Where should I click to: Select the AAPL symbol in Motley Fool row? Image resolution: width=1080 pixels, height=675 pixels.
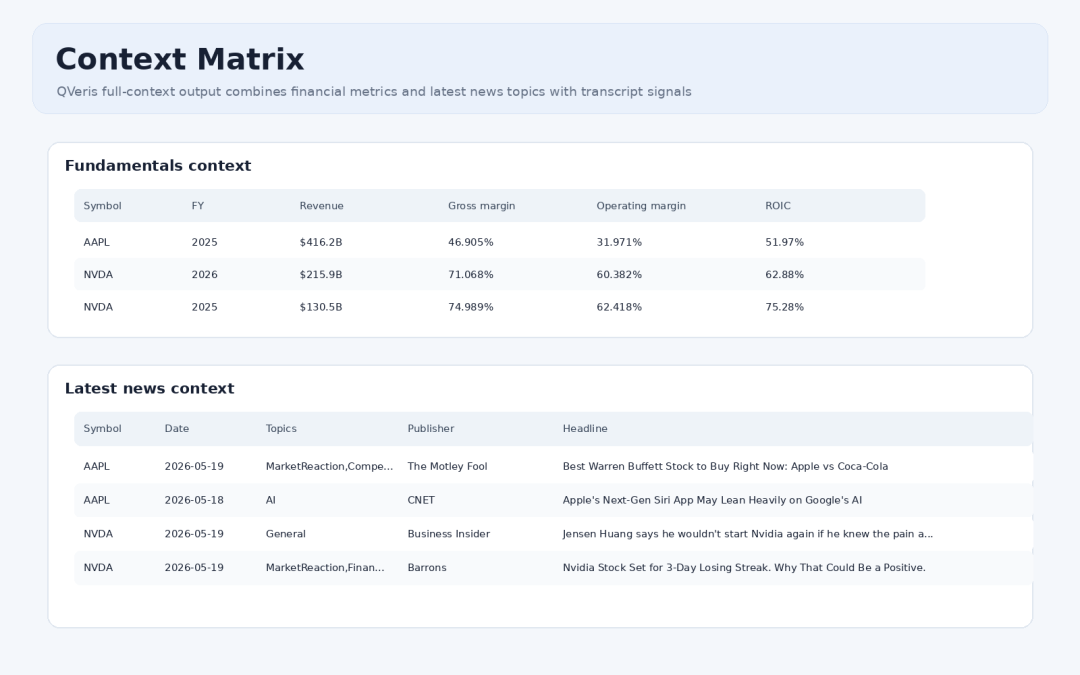(x=96, y=466)
